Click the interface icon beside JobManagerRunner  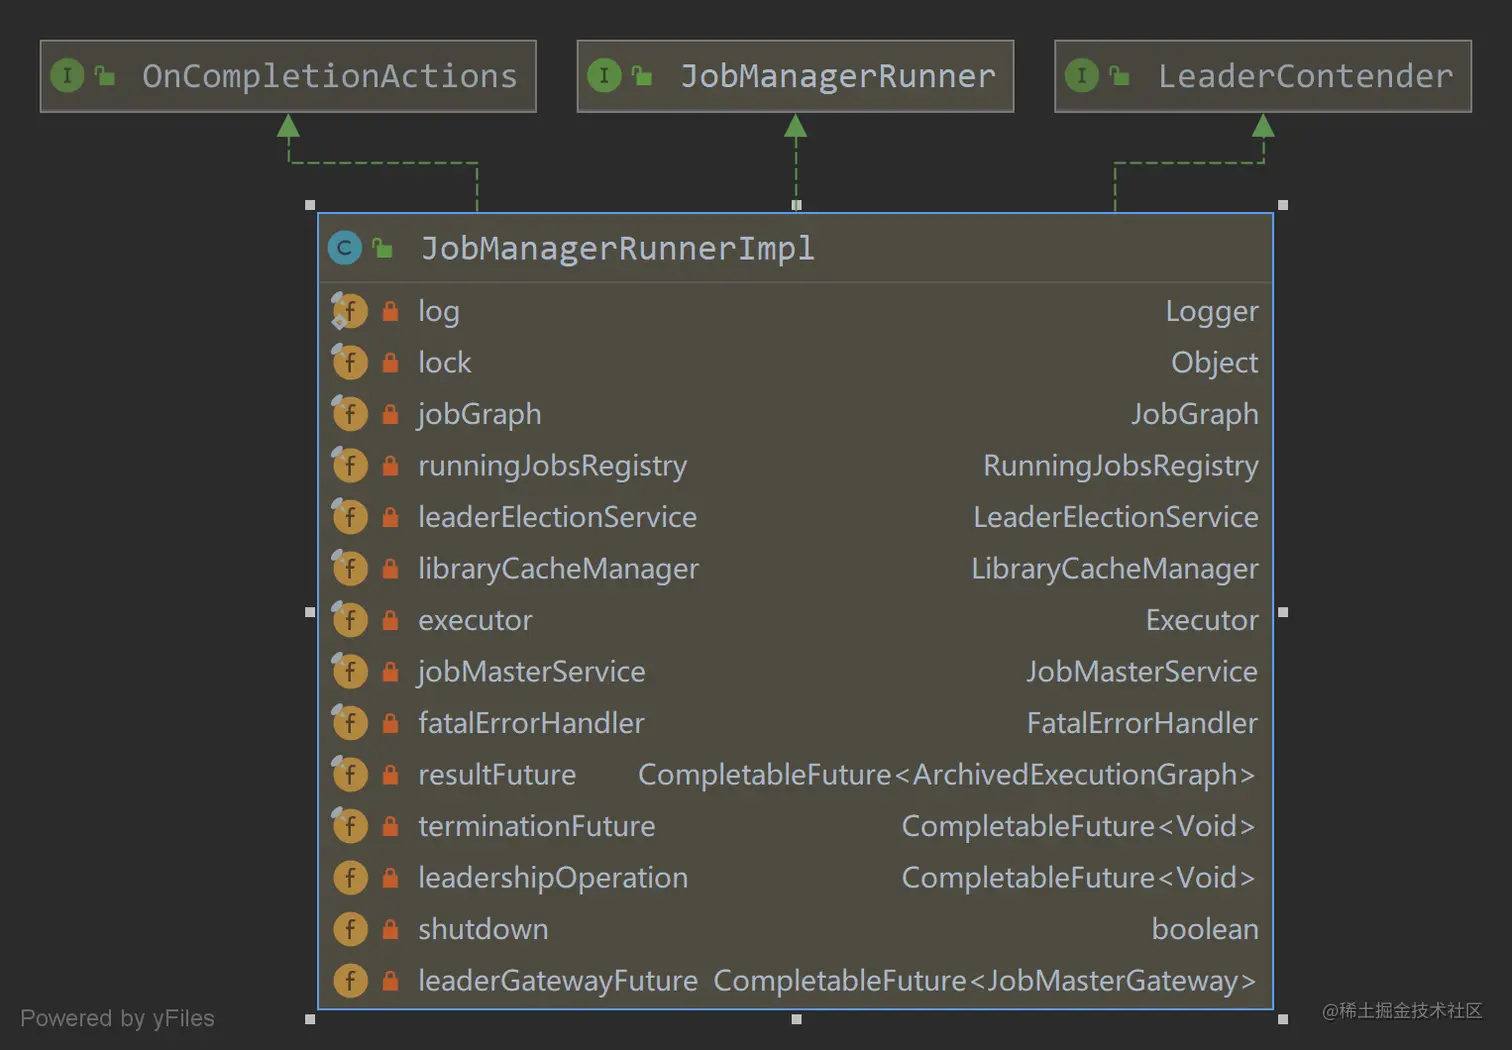[x=604, y=75]
